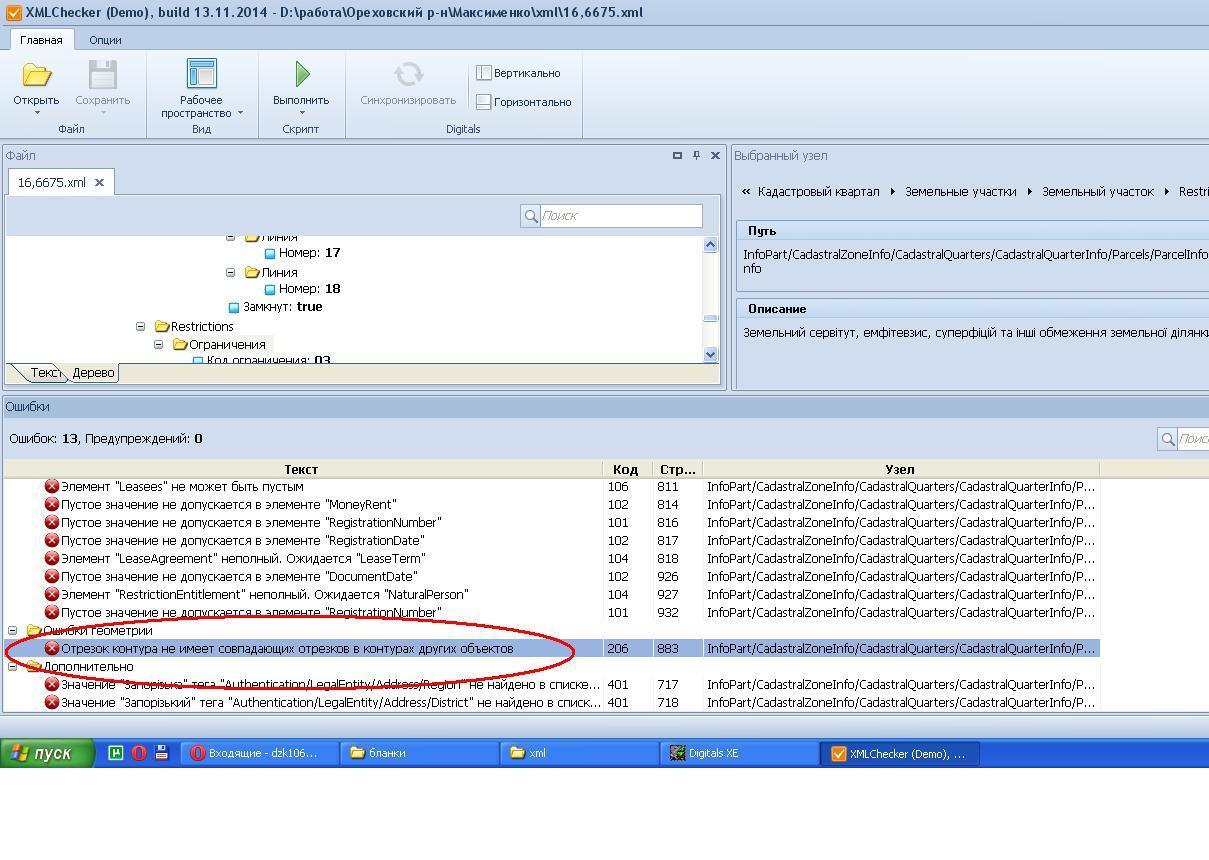Screen dimensions: 1209x860
Task: Click the green quick-launch icon in the taskbar
Action: click(x=116, y=753)
